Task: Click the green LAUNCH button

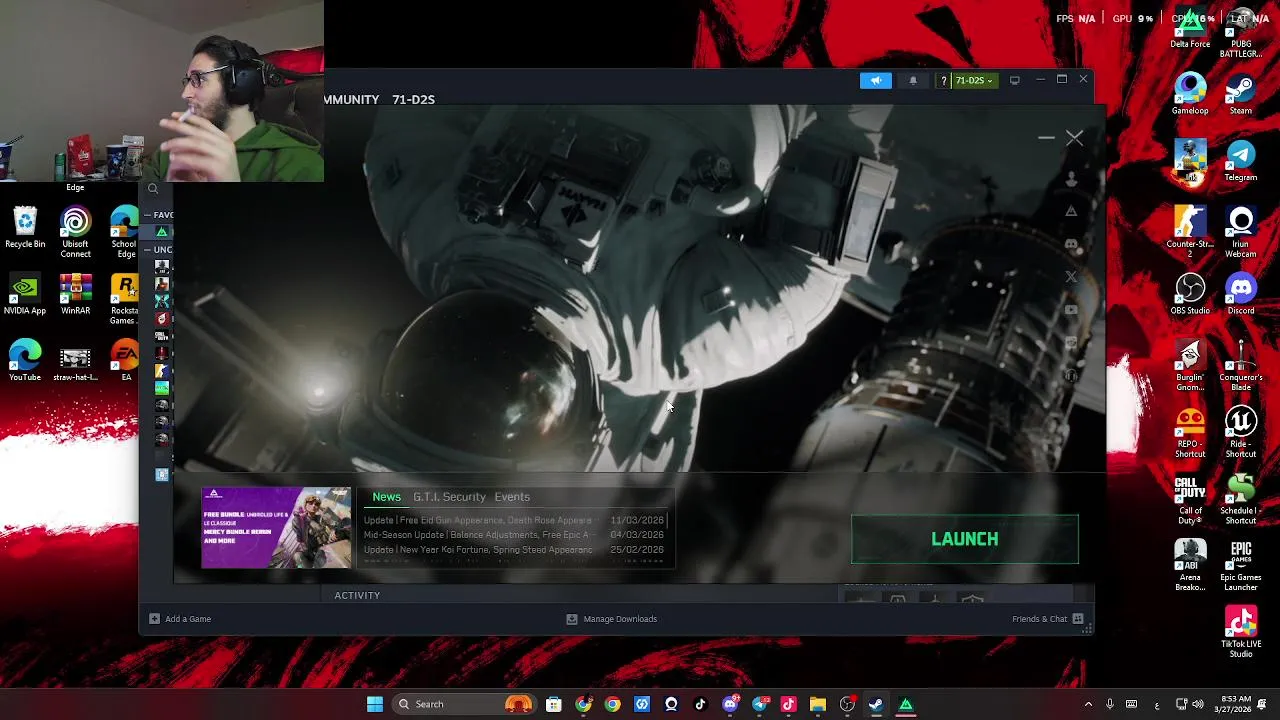Action: pyautogui.click(x=965, y=539)
